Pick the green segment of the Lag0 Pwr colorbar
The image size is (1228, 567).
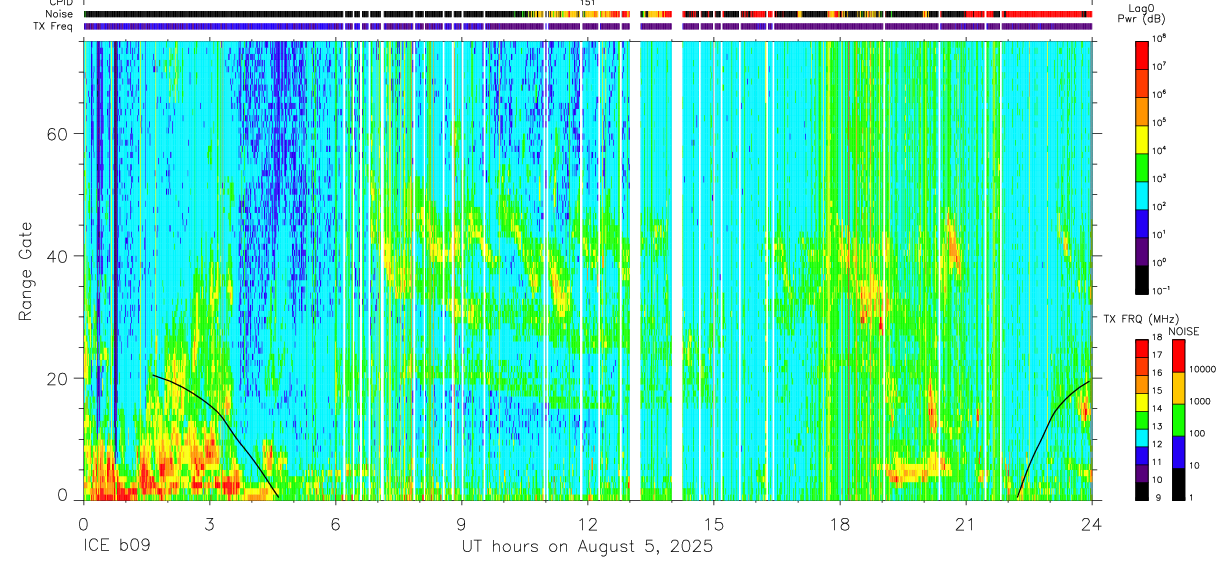point(1143,167)
